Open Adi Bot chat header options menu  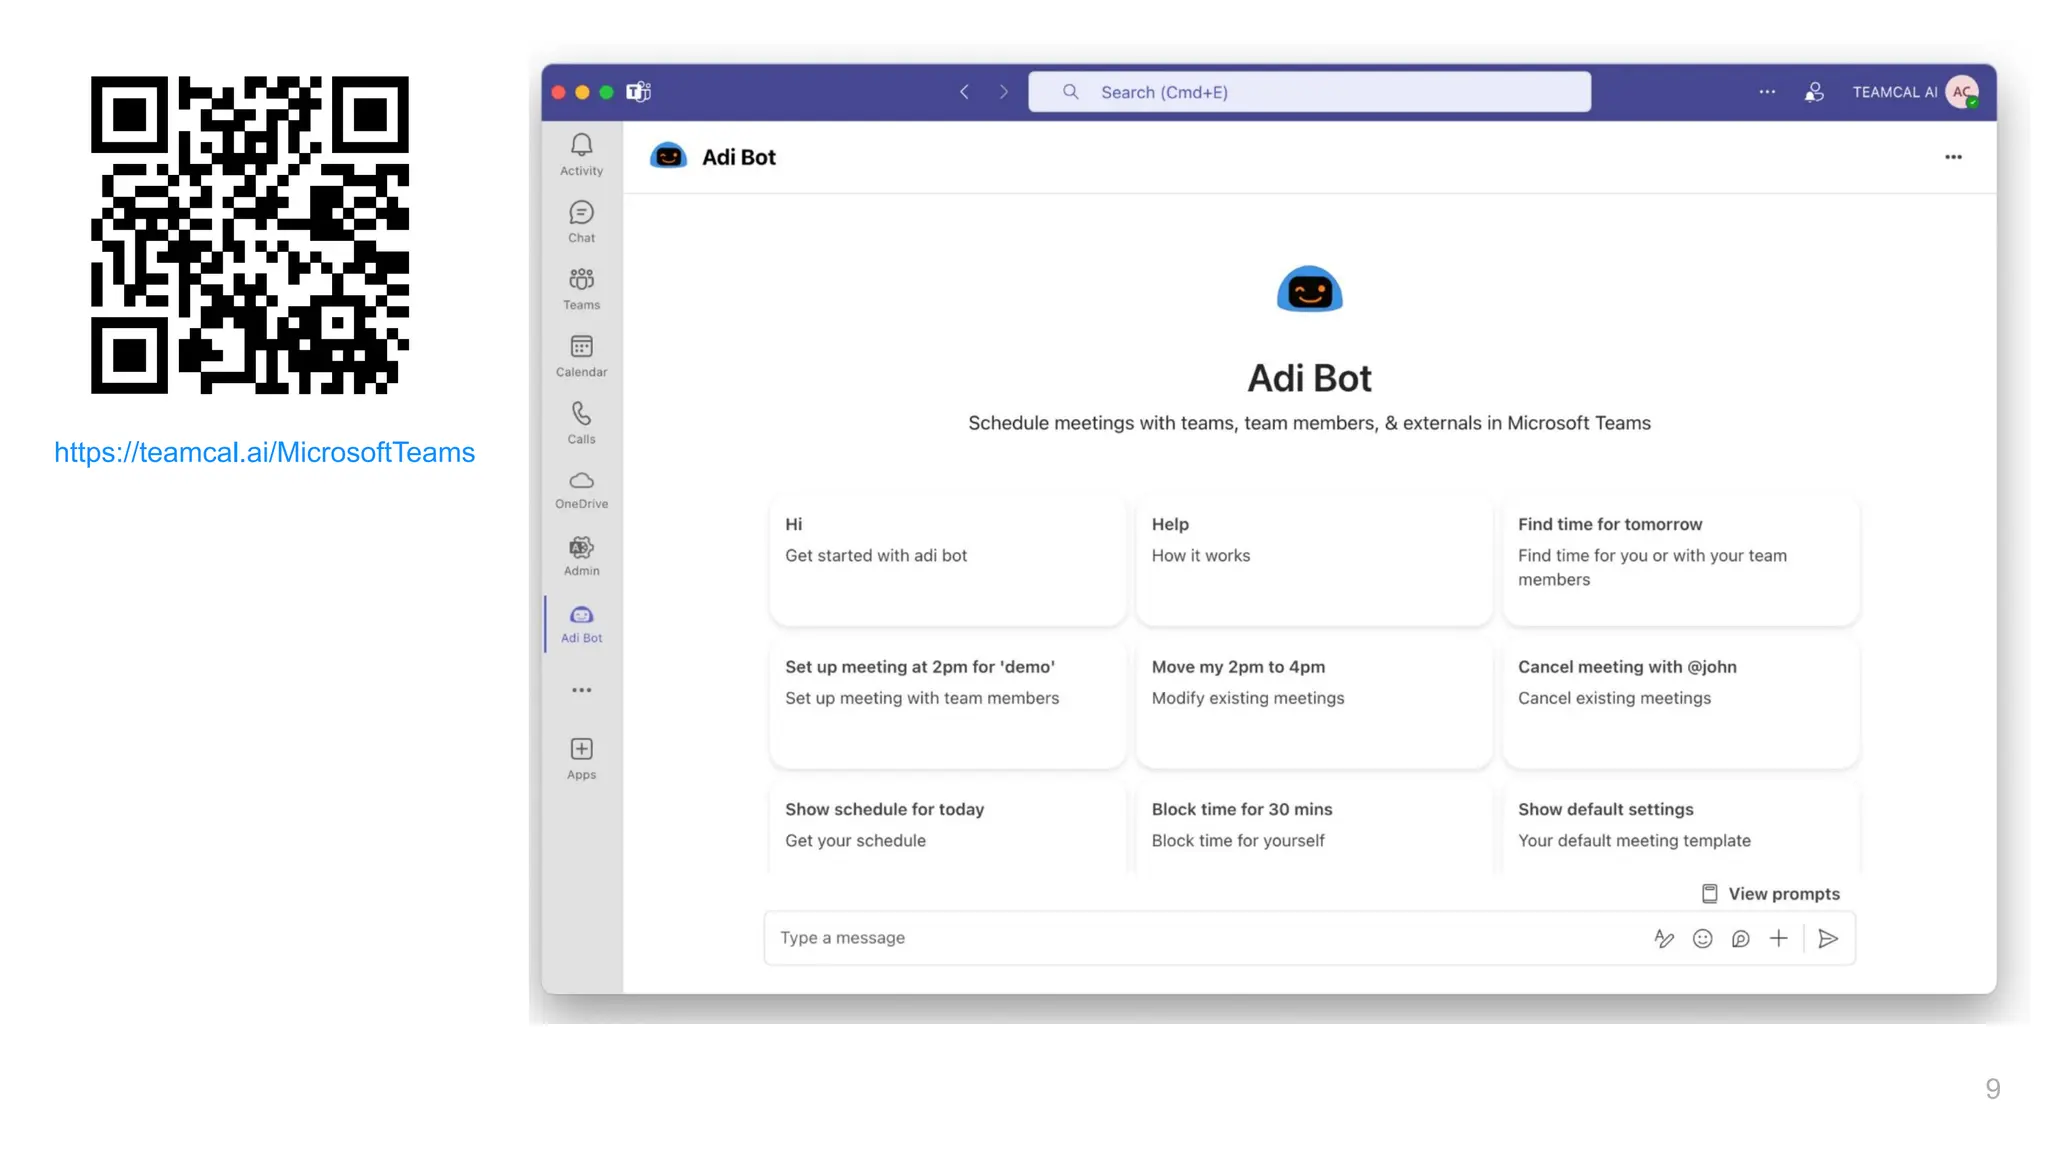click(x=1953, y=157)
